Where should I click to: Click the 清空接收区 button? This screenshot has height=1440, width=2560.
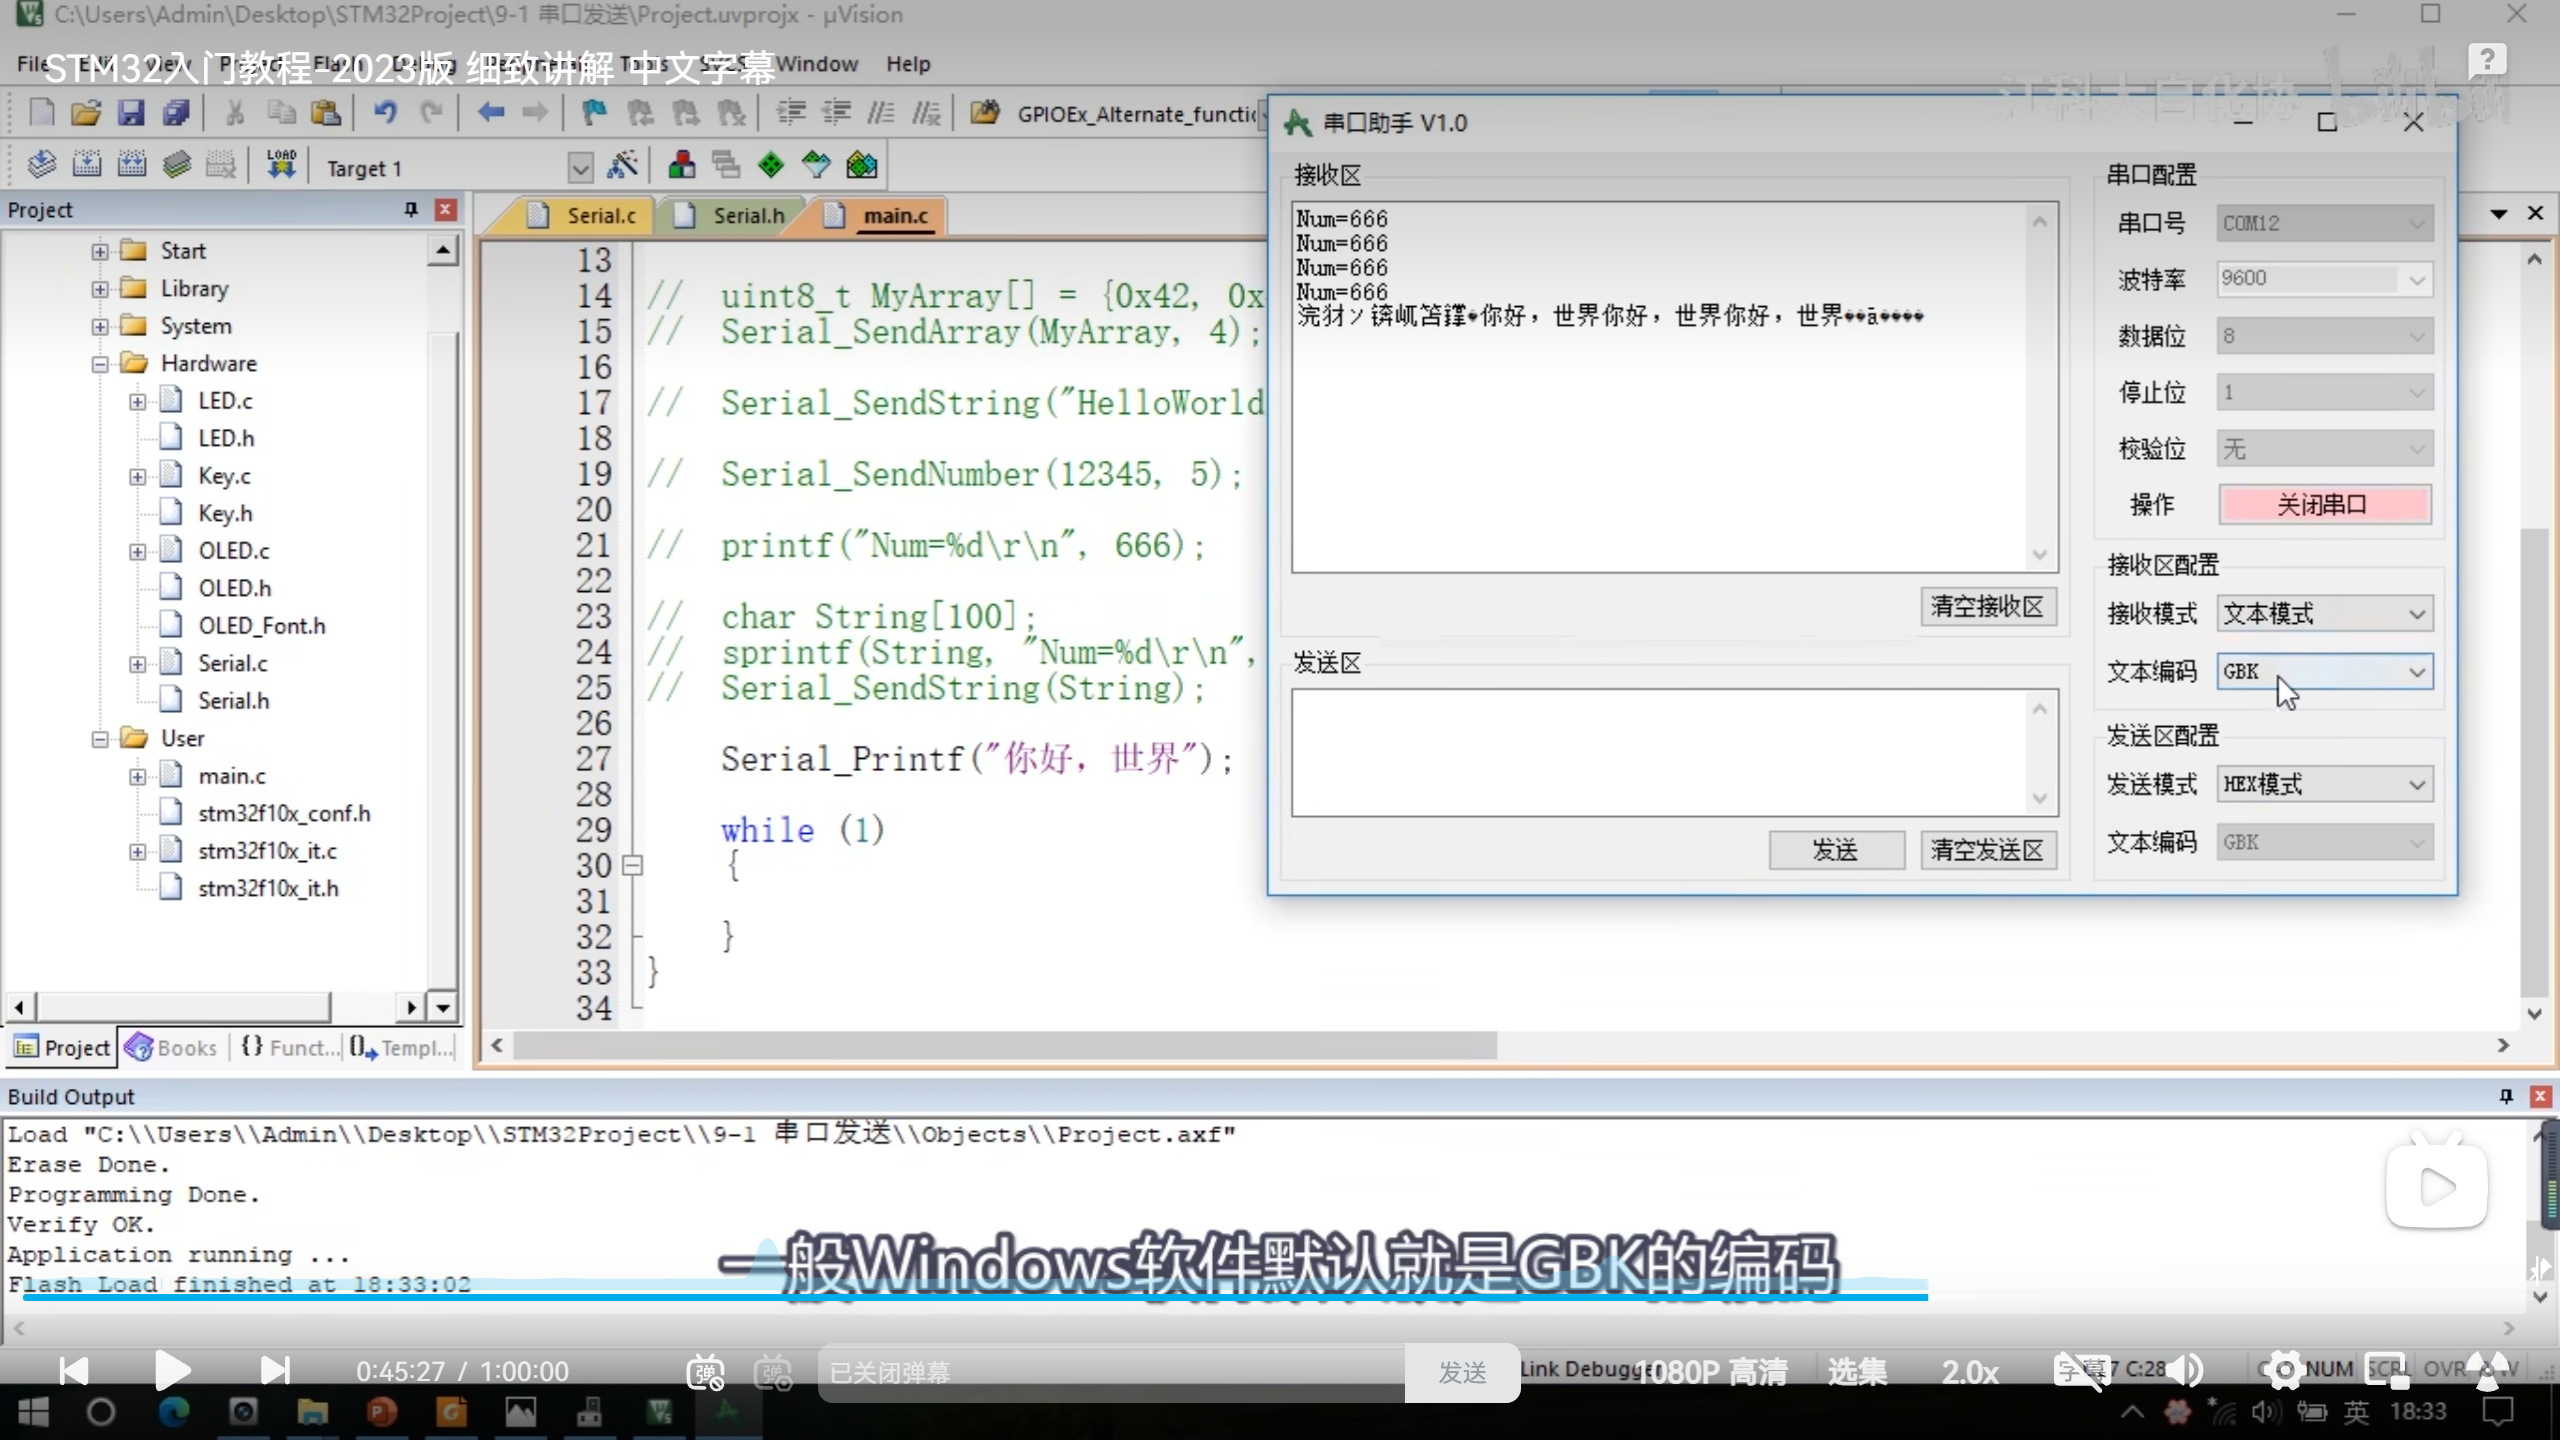[x=1986, y=607]
